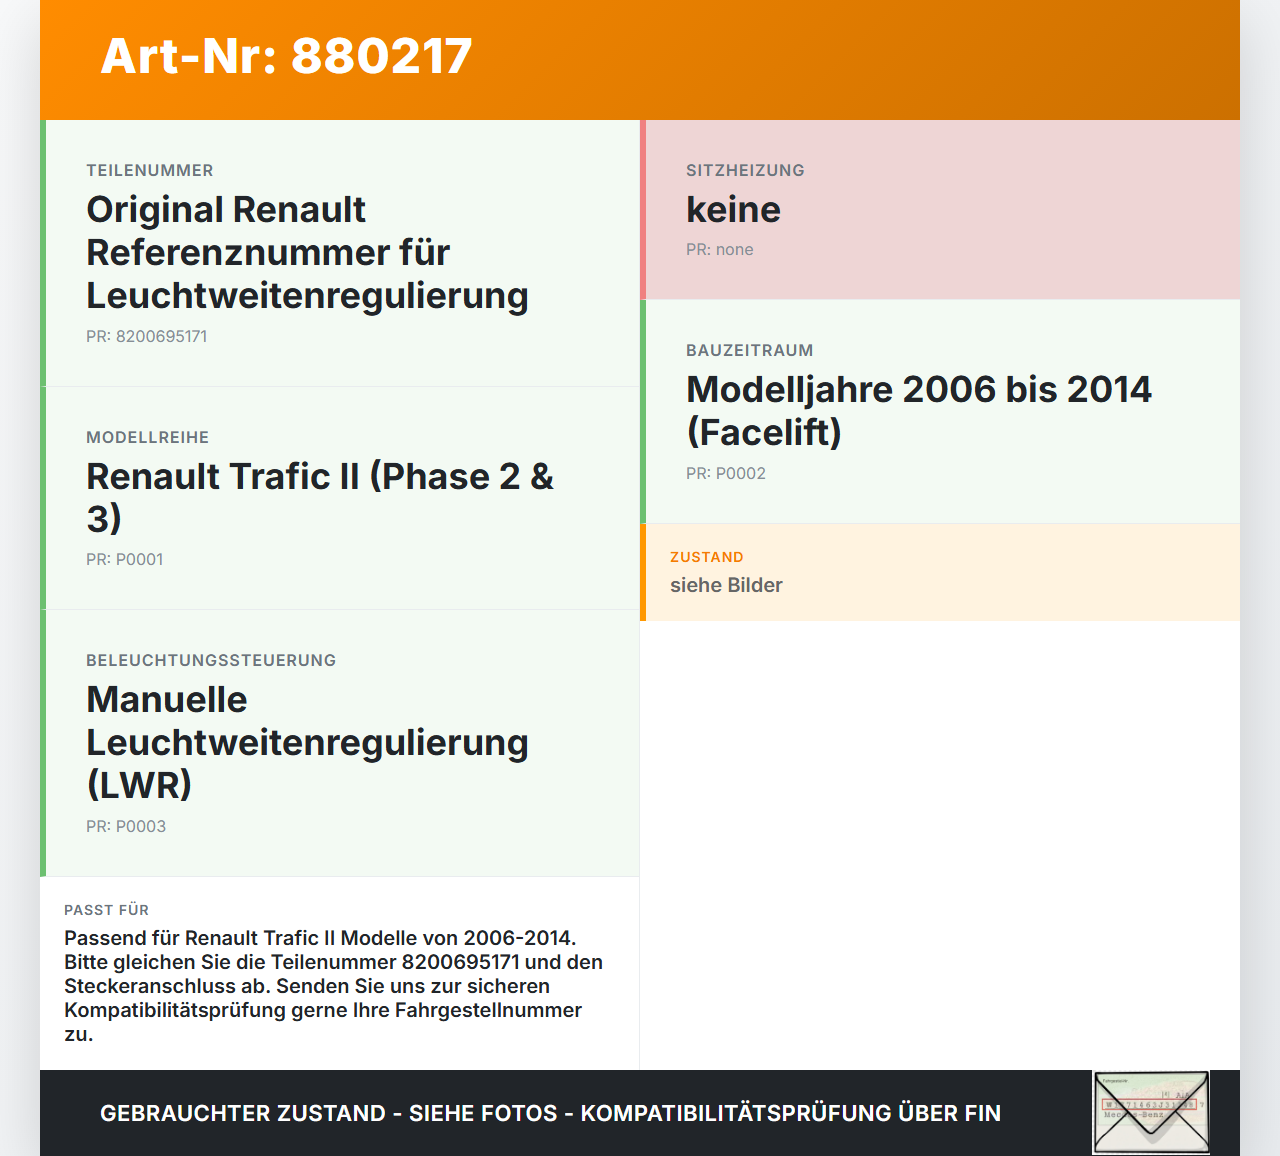Select PR: 8200695171 text
The height and width of the screenshot is (1156, 1280).
tap(147, 336)
